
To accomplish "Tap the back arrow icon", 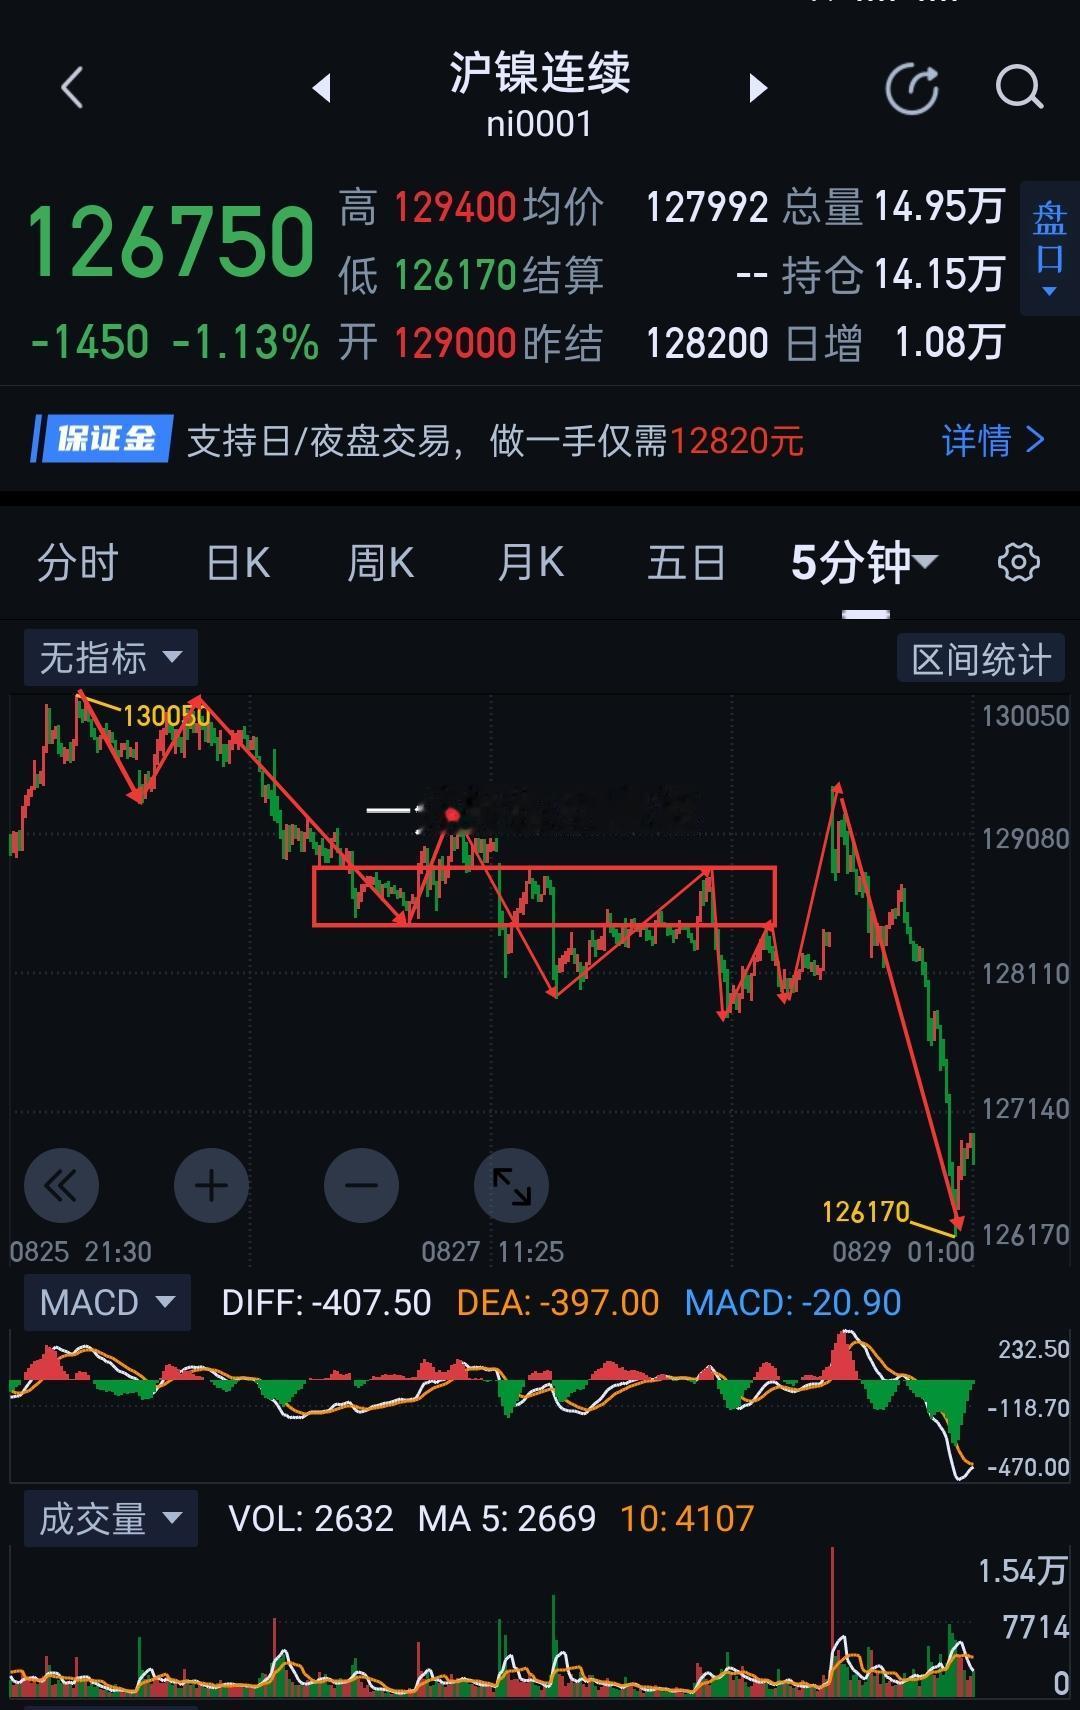I will [x=72, y=88].
